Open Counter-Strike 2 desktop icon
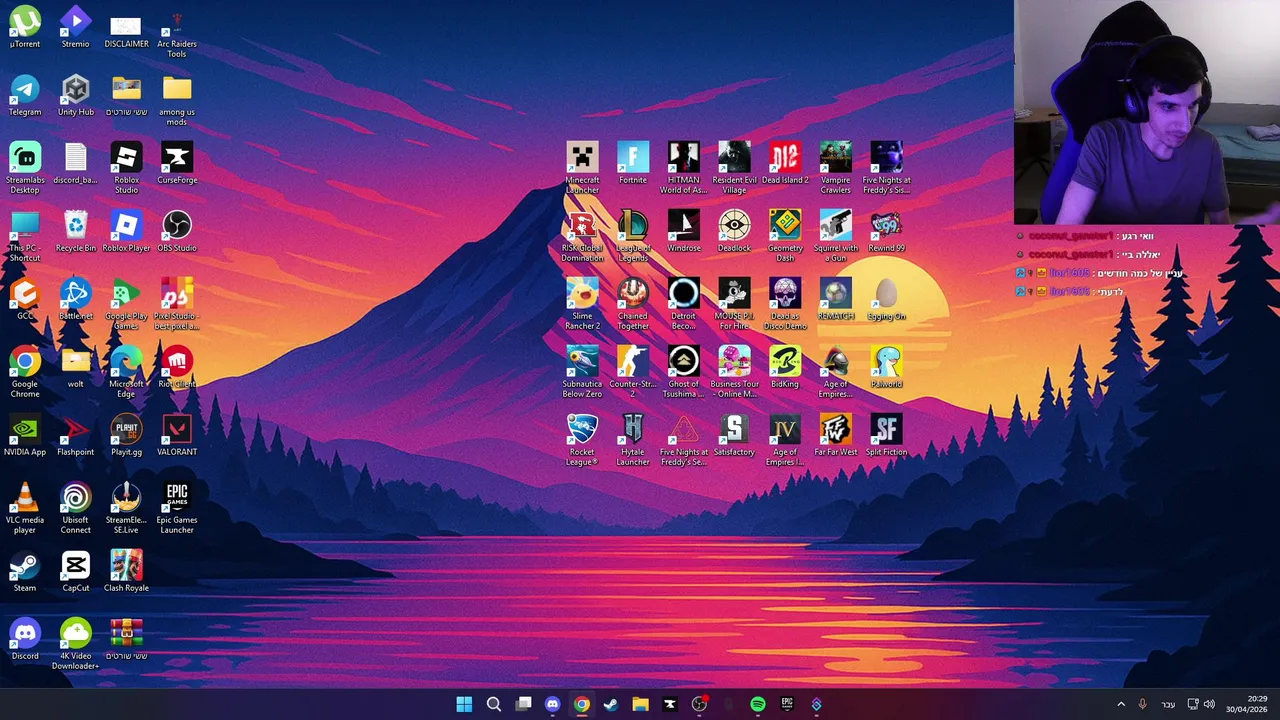 (633, 372)
